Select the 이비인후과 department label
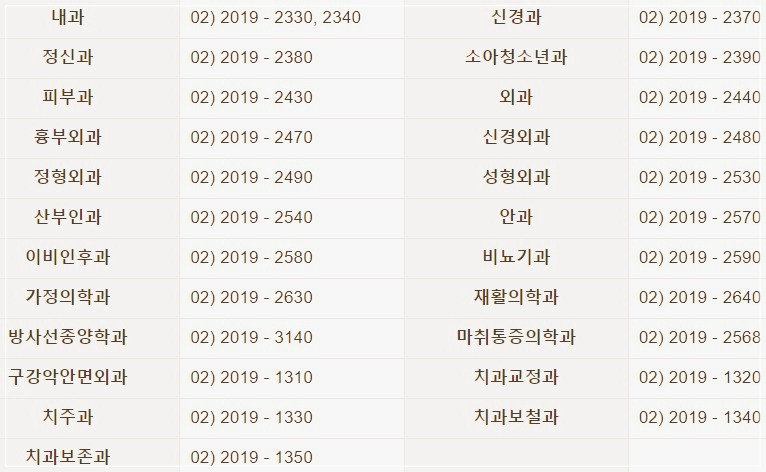 (x=67, y=257)
